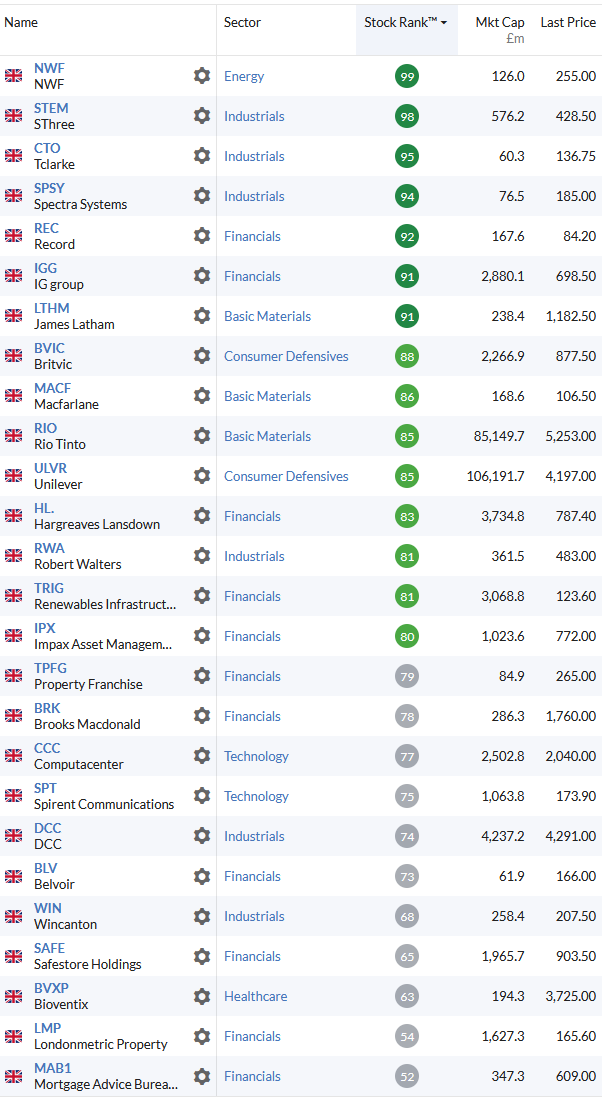Click the gear icon for Record
602x1103 pixels.
[x=202, y=236]
